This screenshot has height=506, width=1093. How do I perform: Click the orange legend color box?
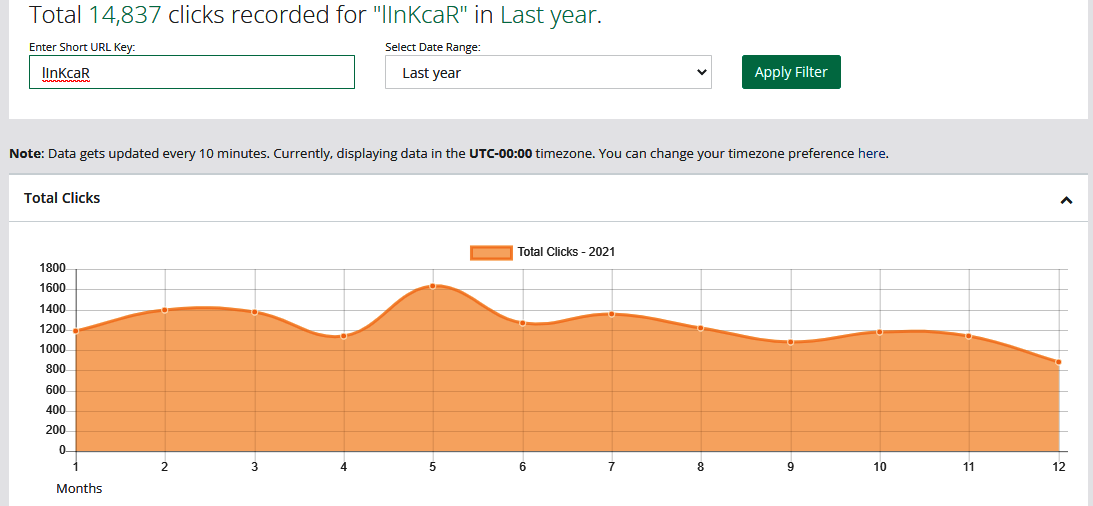(x=491, y=252)
